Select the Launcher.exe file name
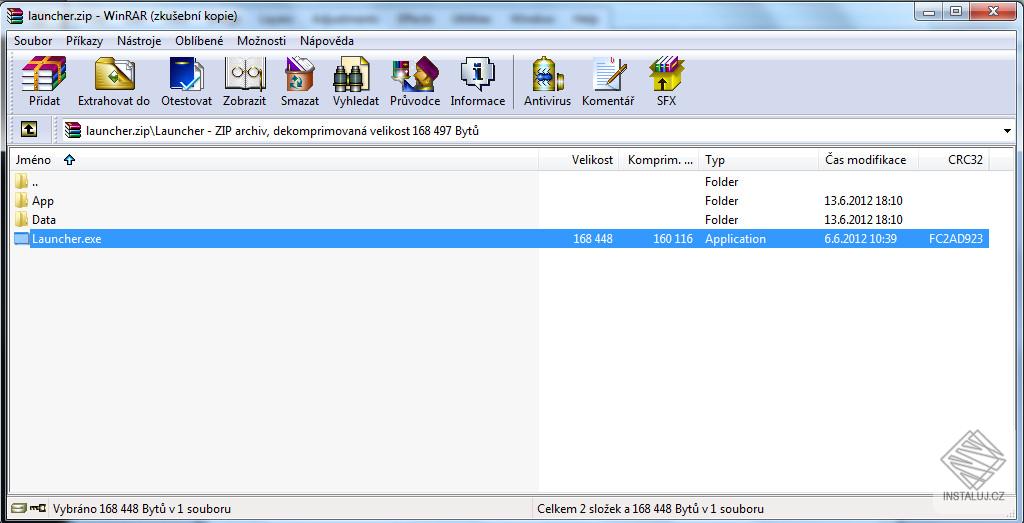 67,239
